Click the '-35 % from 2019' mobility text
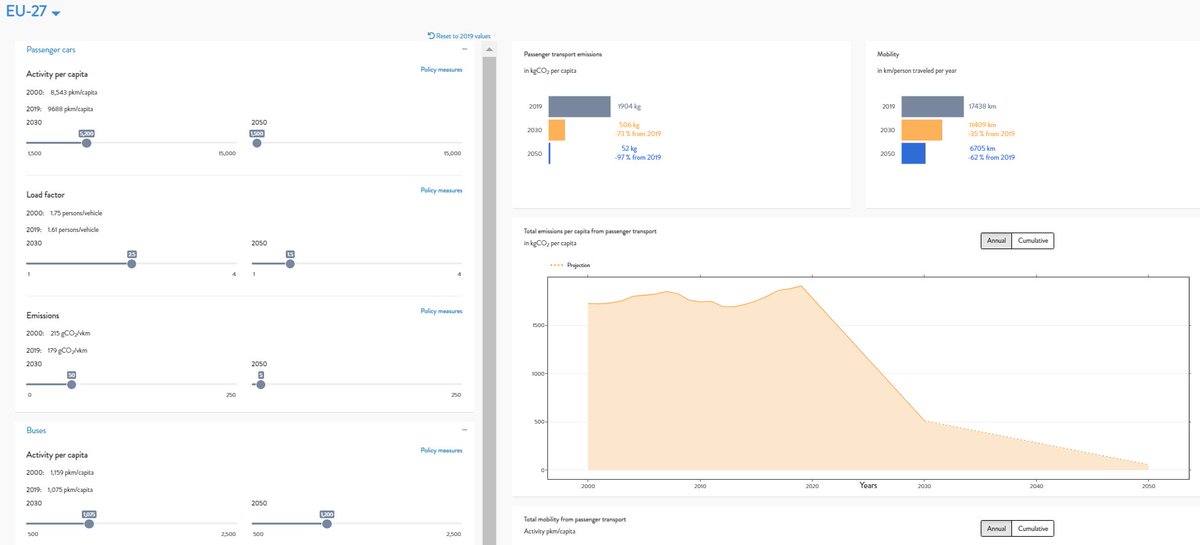 (x=993, y=134)
